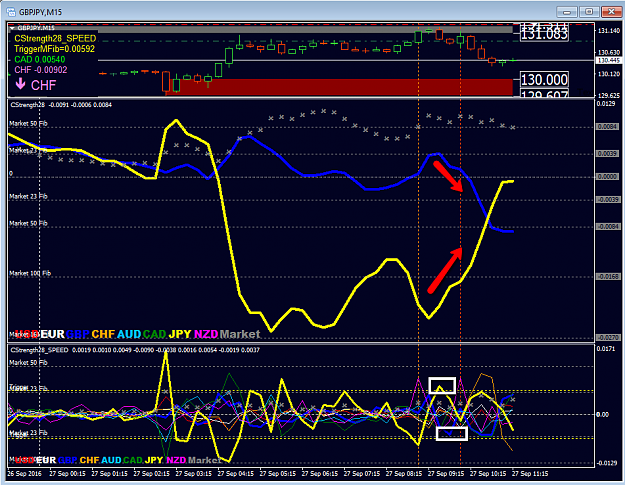Click the -0.0168 level tag on scale
625x485 pixels.
coord(607,277)
